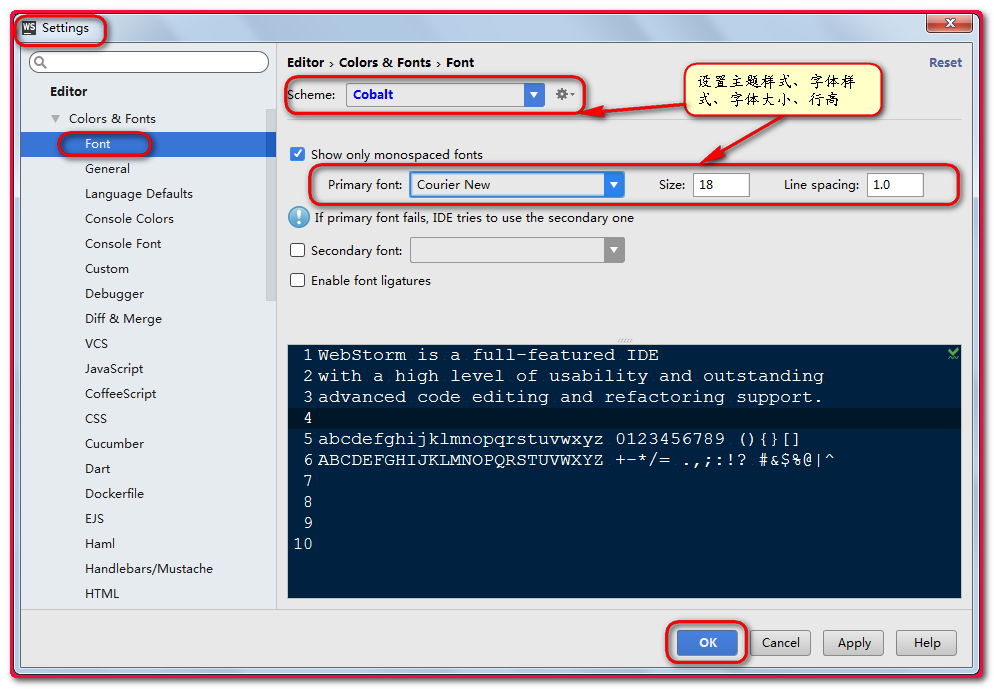Click the Help button
This screenshot has height=689, width=994.
click(x=926, y=643)
